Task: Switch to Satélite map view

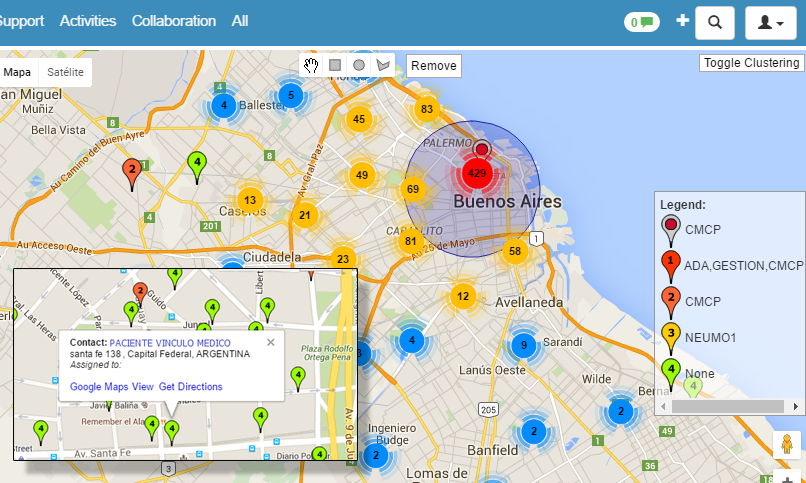Action: [66, 72]
